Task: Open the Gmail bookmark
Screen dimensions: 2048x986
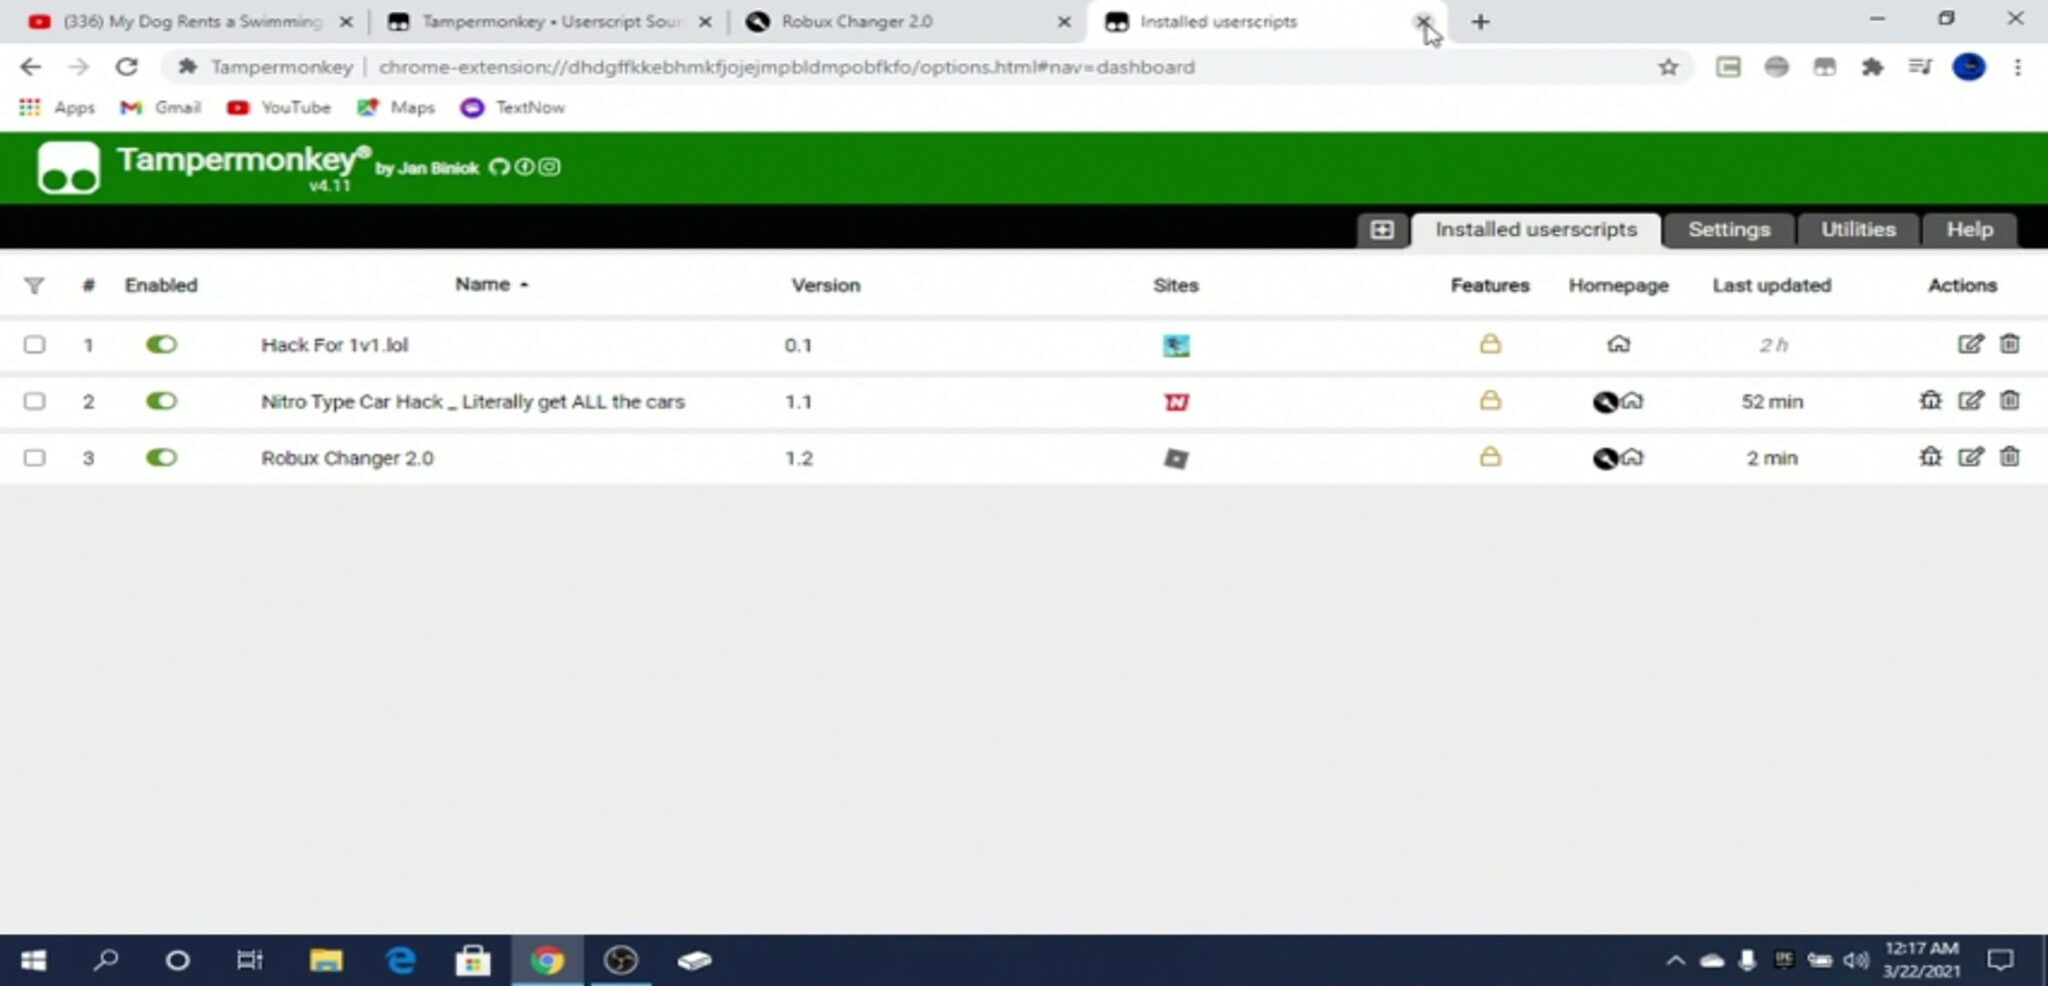Action: 161,107
